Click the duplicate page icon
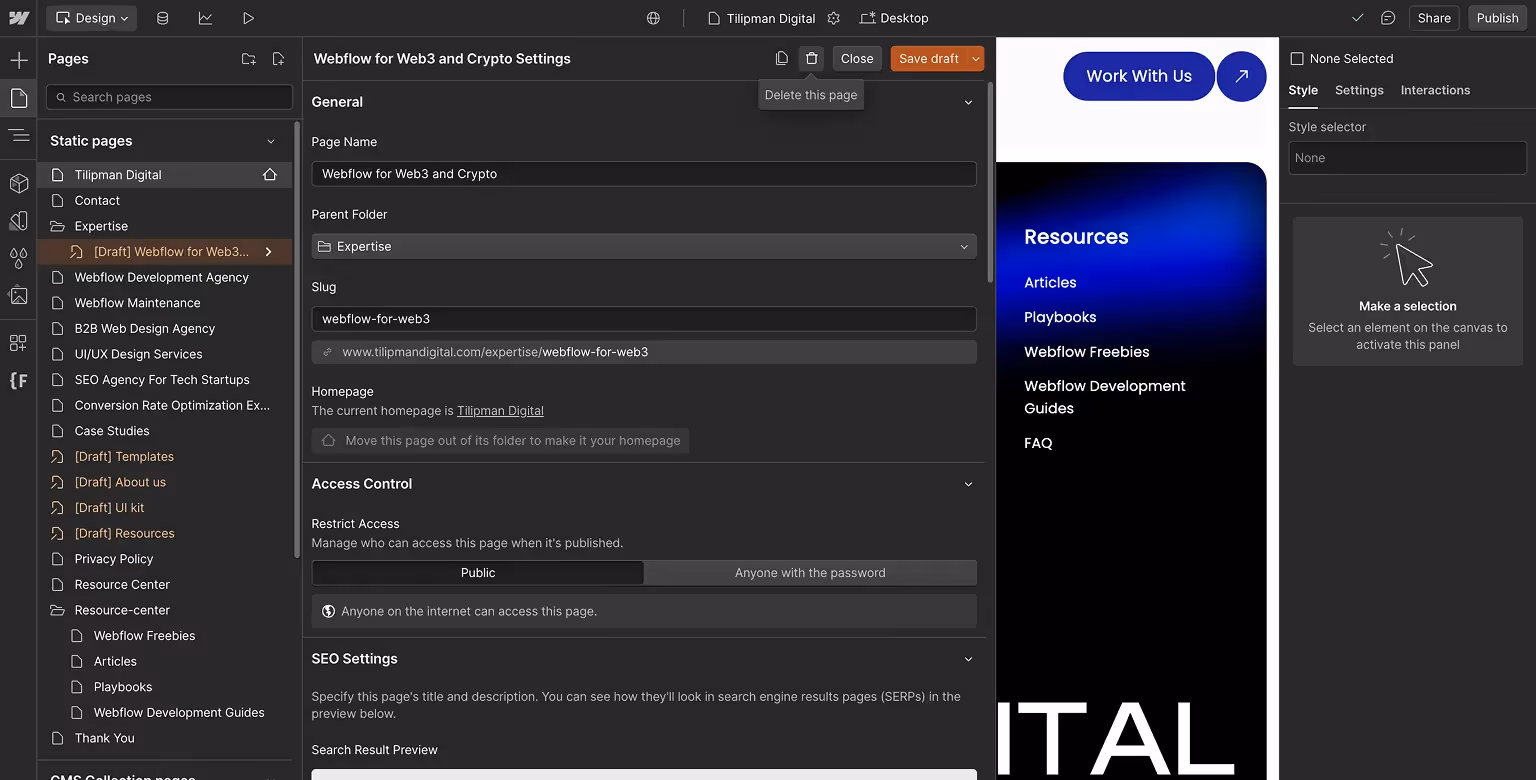The height and width of the screenshot is (780, 1536). 781,58
